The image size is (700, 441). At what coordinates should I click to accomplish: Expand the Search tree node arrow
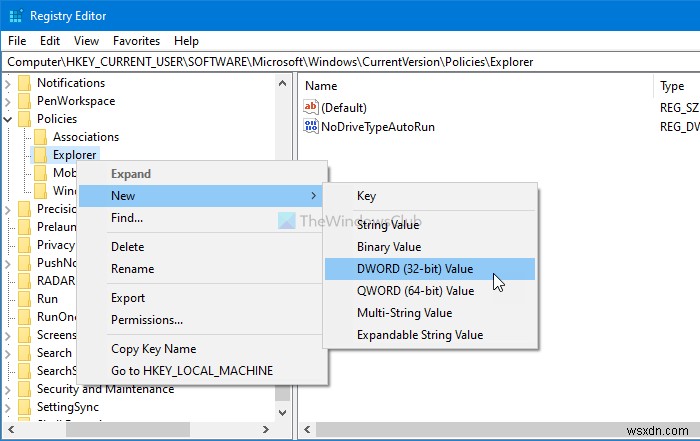coord(8,353)
